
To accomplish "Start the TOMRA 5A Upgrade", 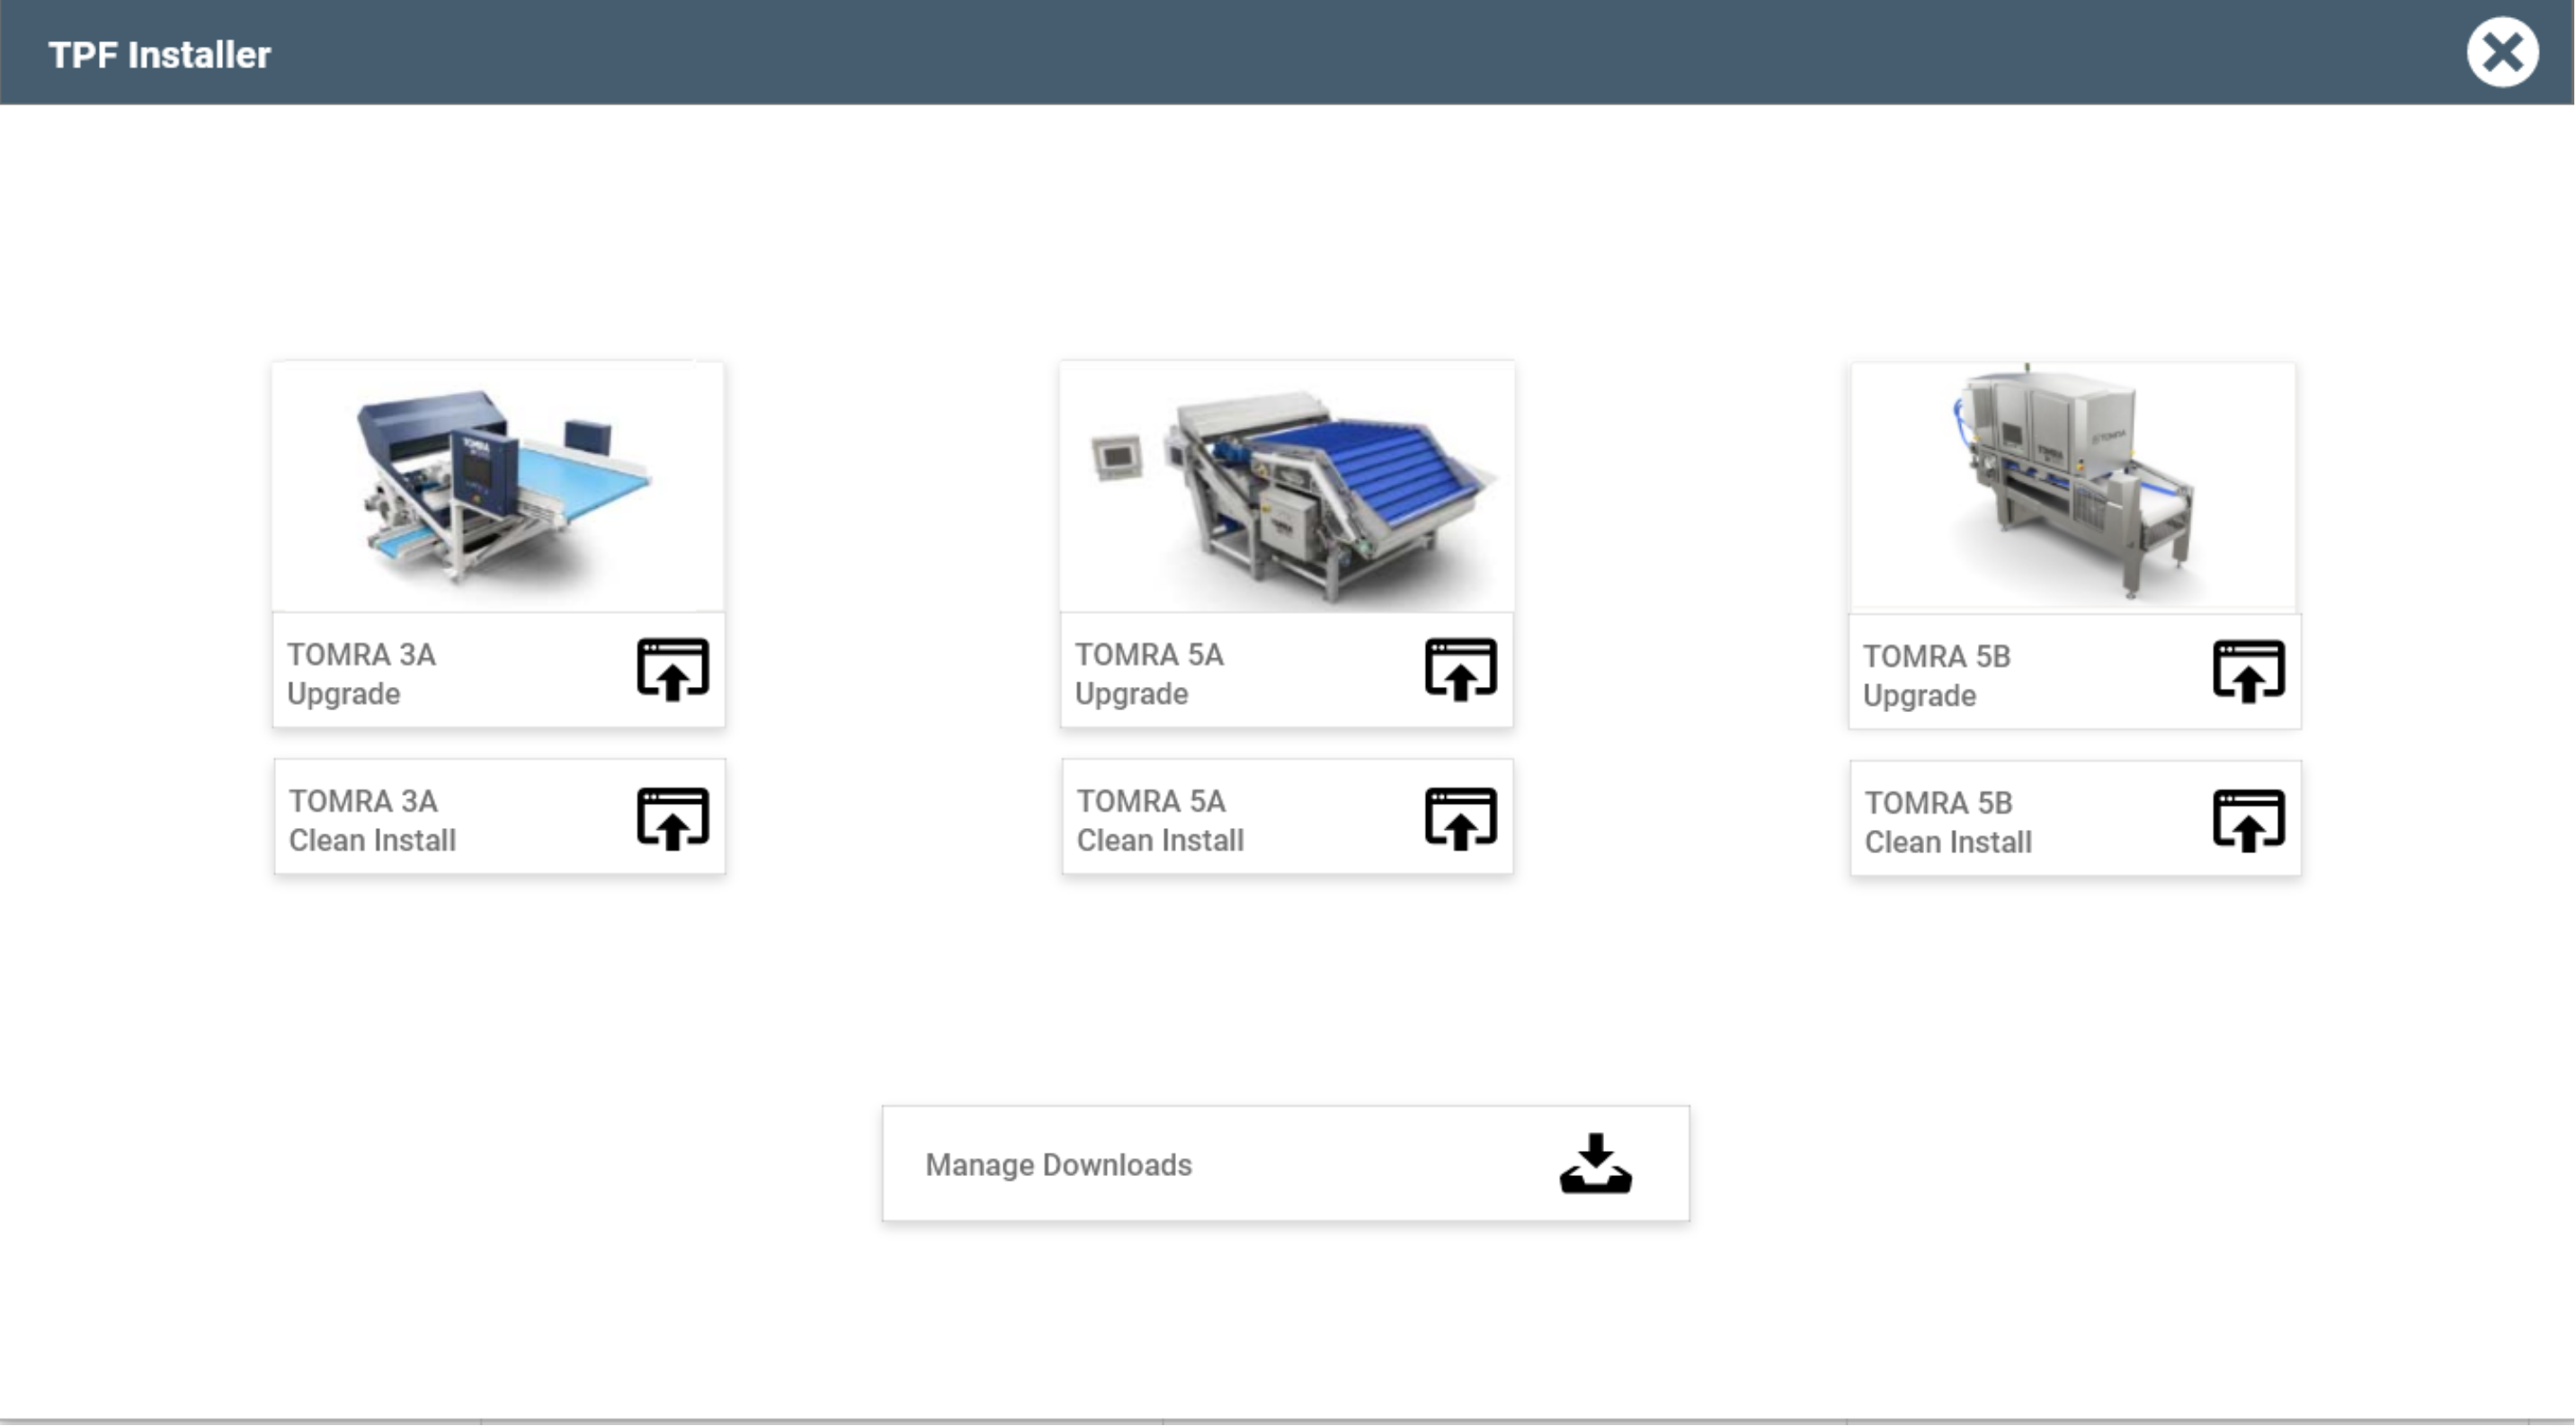I will [x=1287, y=671].
